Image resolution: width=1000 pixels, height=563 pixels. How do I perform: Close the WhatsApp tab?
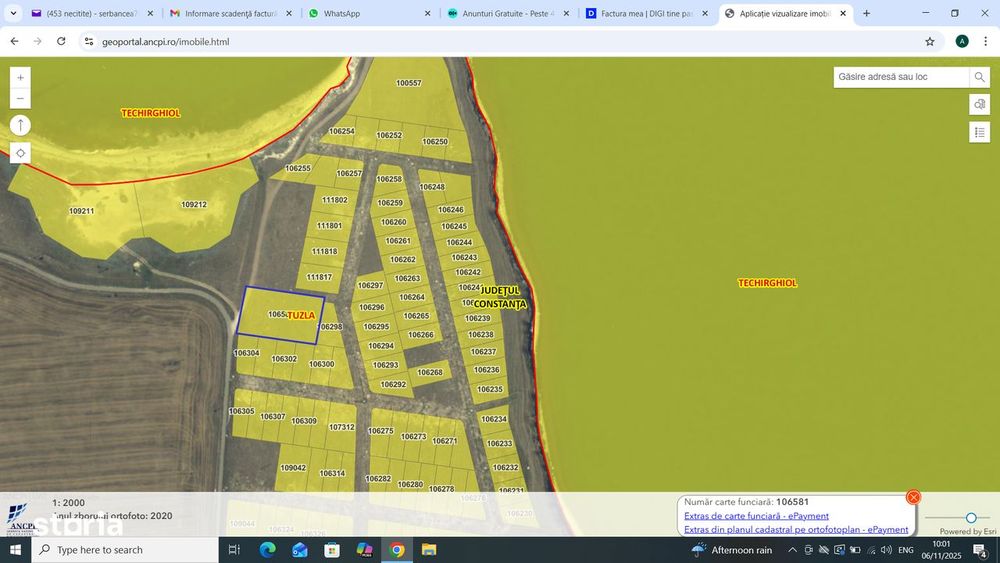click(427, 13)
